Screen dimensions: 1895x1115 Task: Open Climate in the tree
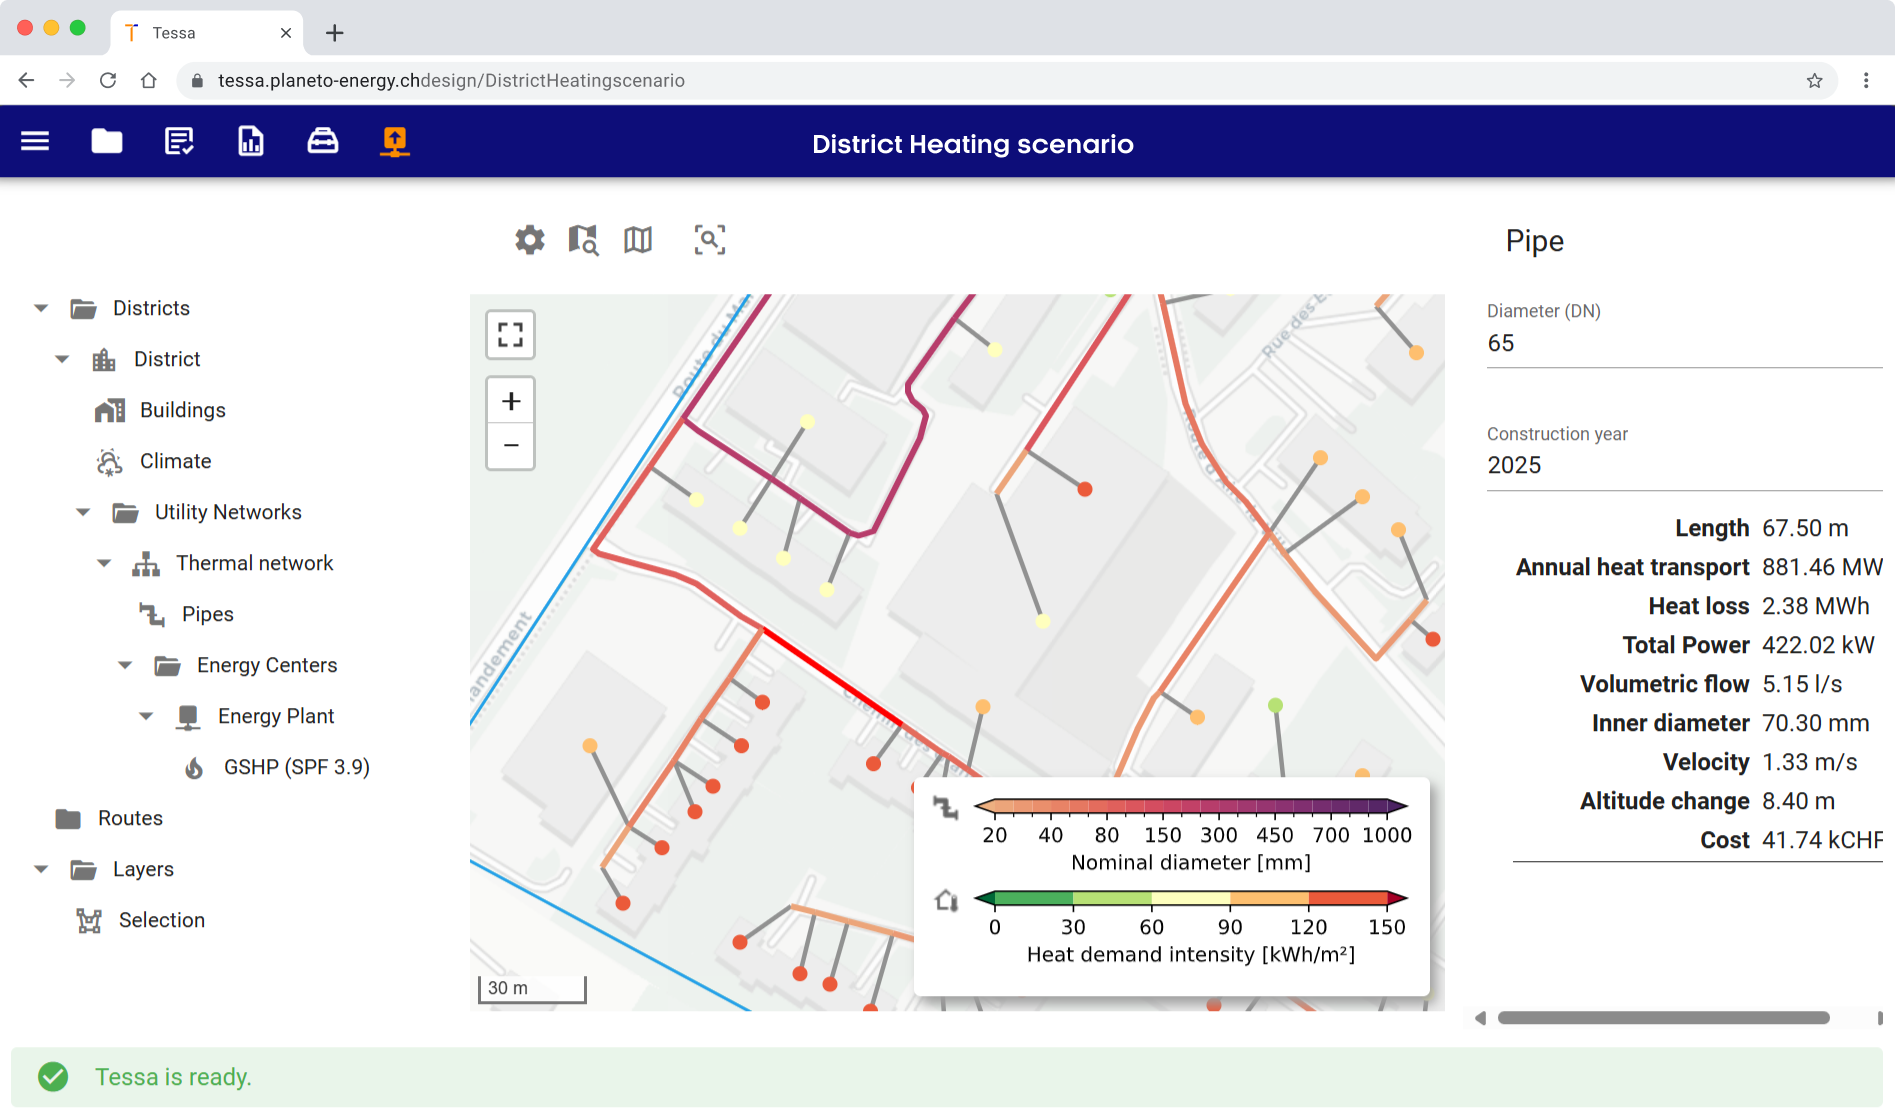tap(176, 461)
